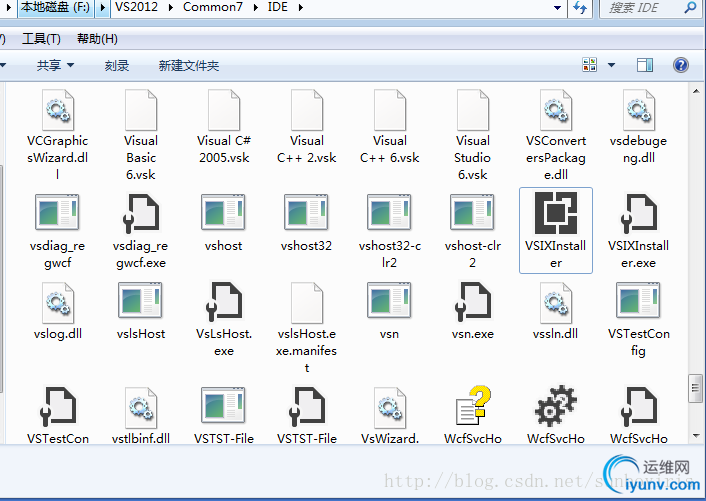The height and width of the screenshot is (501, 706).
Task: Select vssln.dll file
Action: [x=556, y=311]
